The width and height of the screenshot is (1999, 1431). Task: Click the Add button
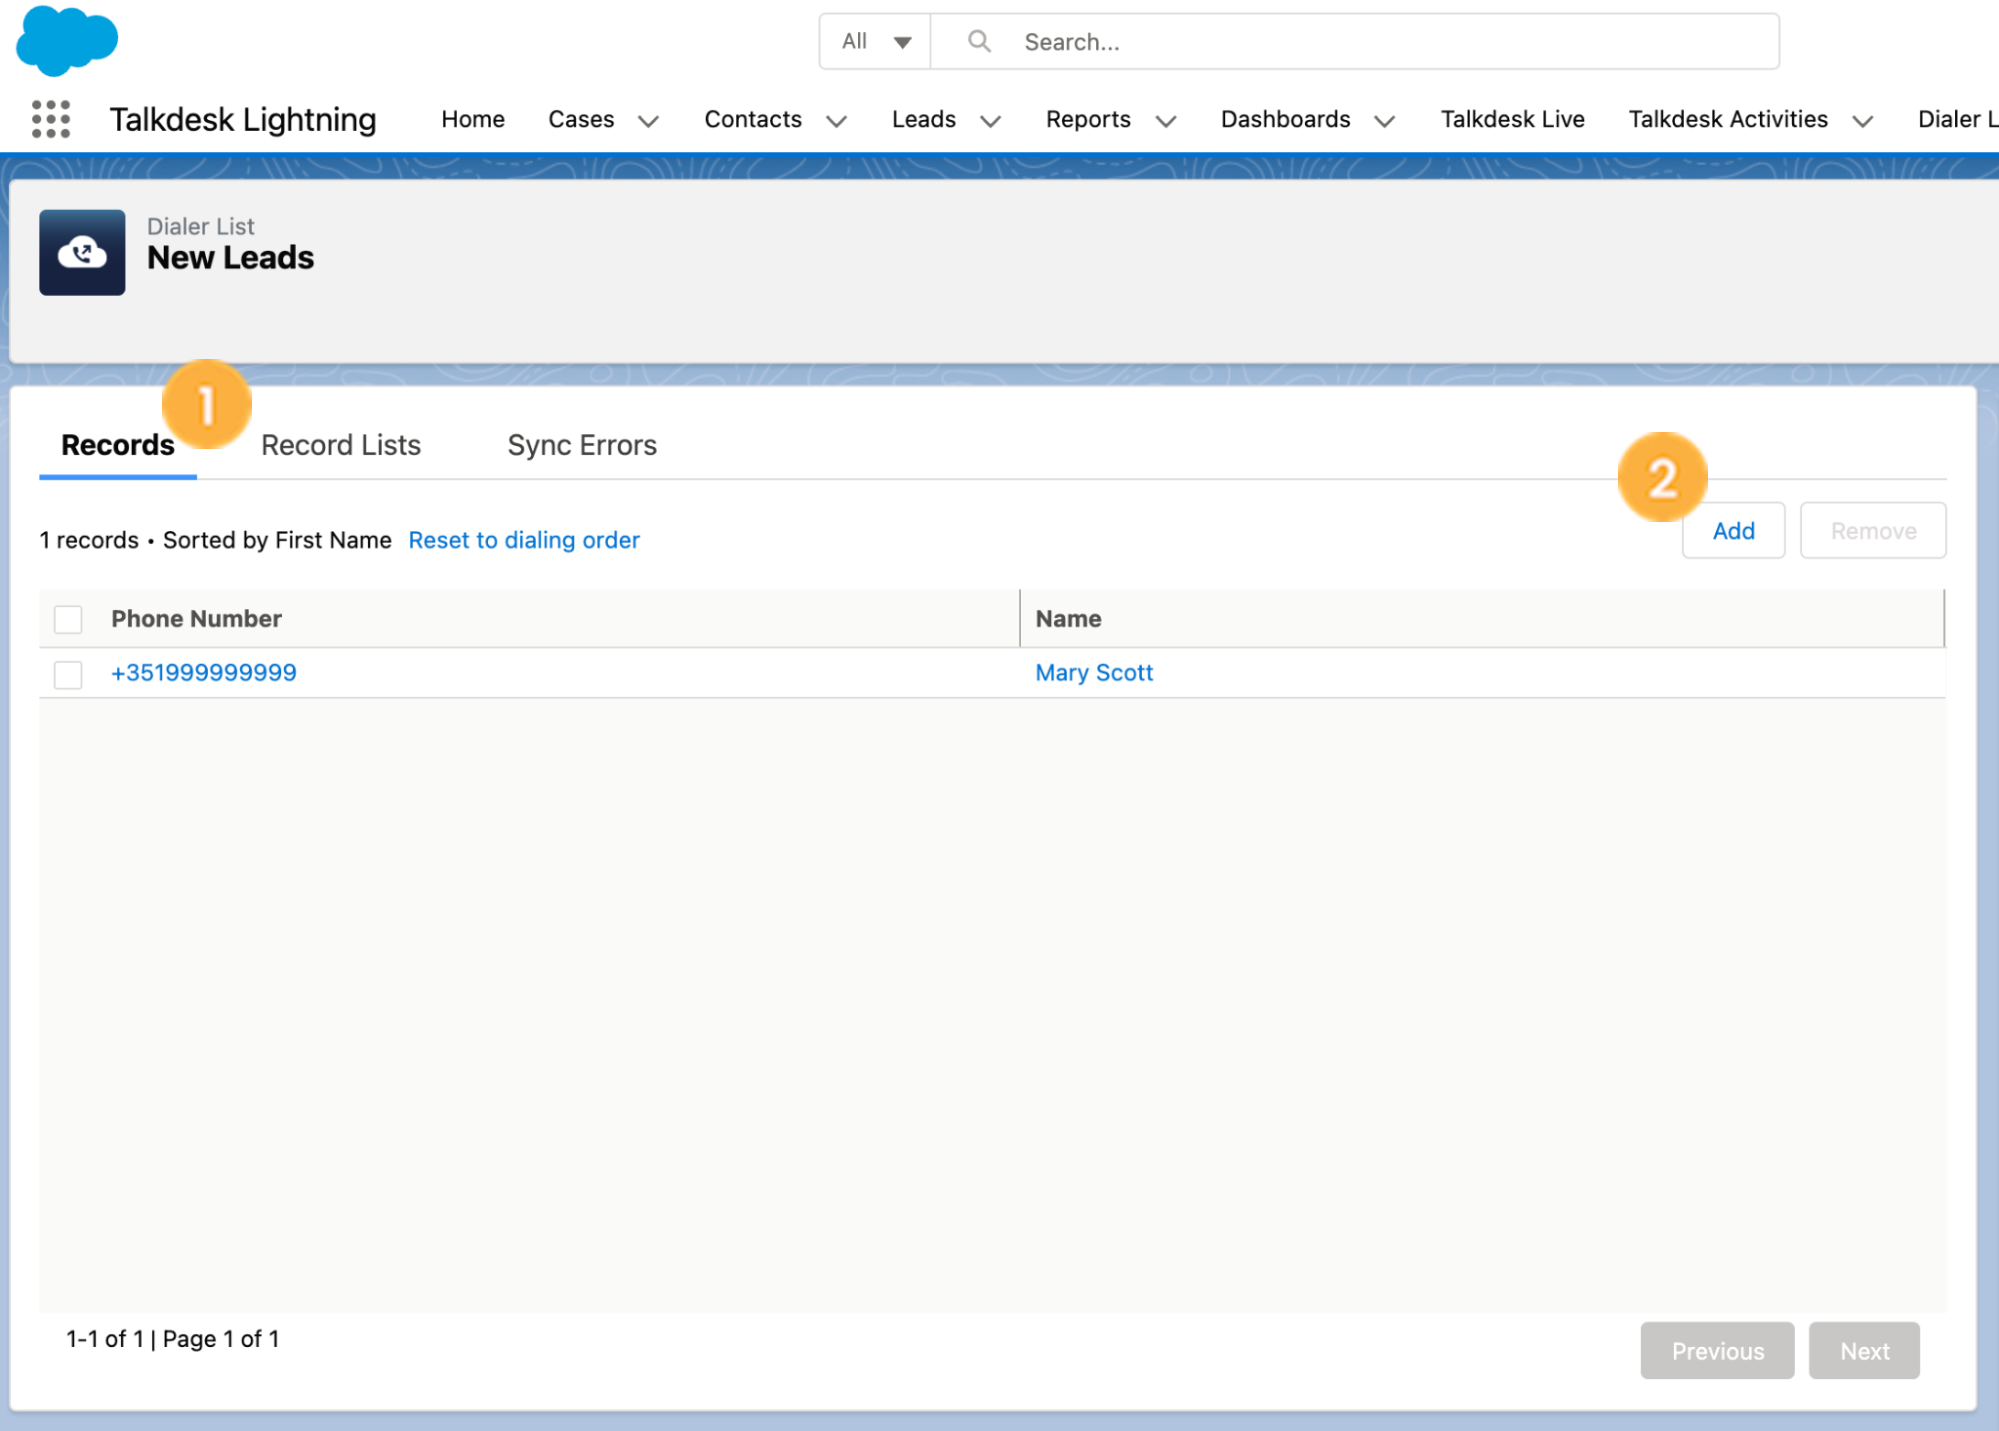pos(1733,530)
